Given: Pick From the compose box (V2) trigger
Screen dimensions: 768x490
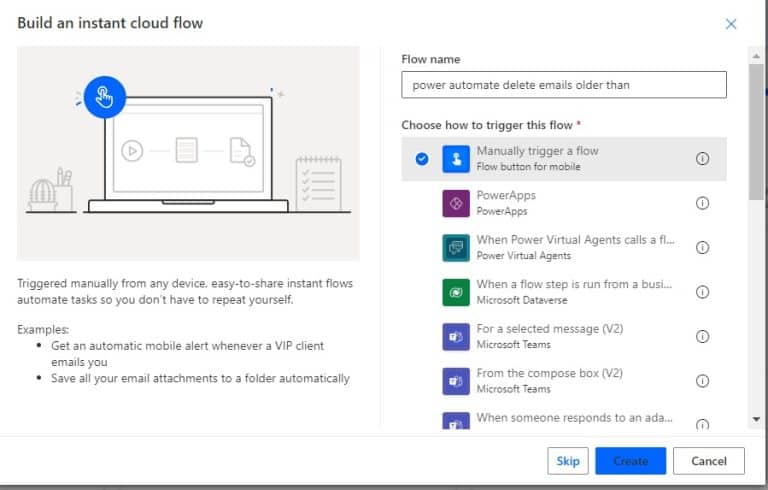Looking at the screenshot, I should (564, 381).
